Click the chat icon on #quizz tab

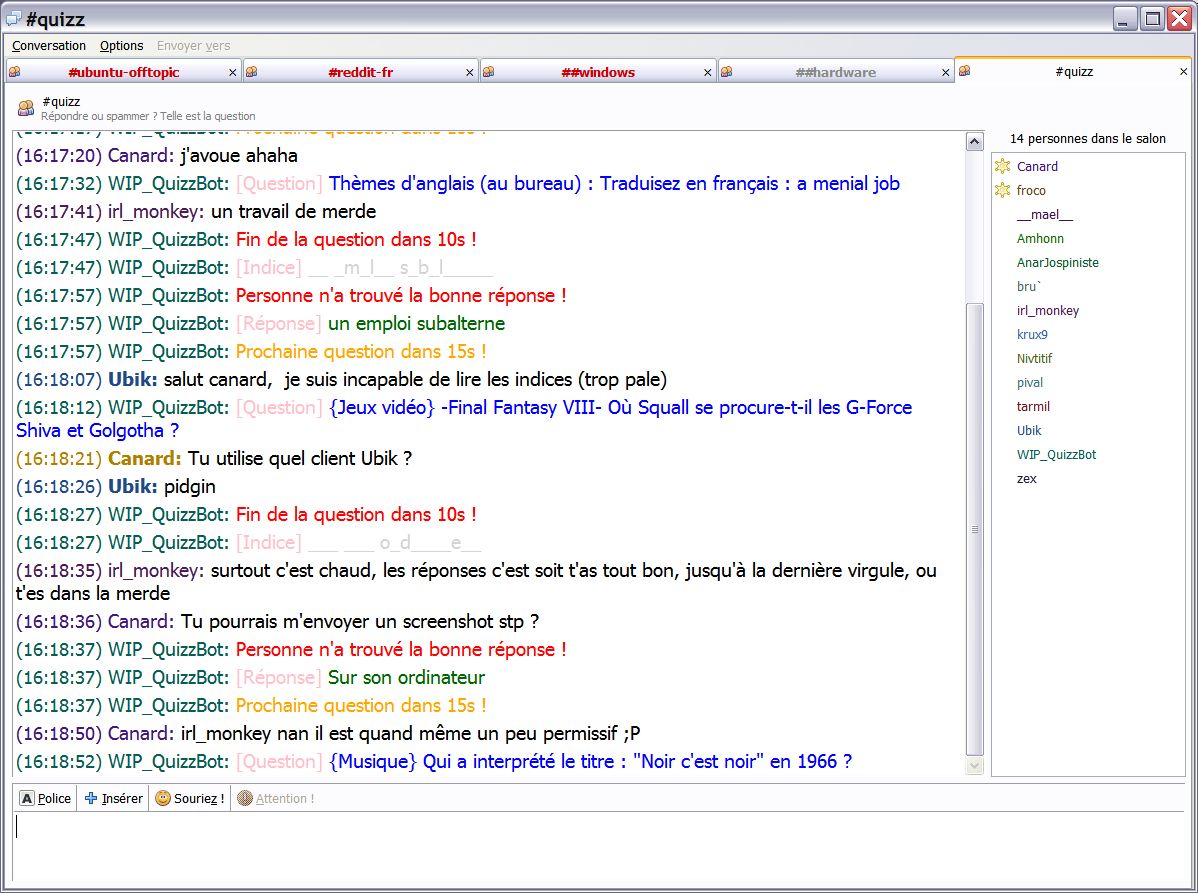[965, 71]
